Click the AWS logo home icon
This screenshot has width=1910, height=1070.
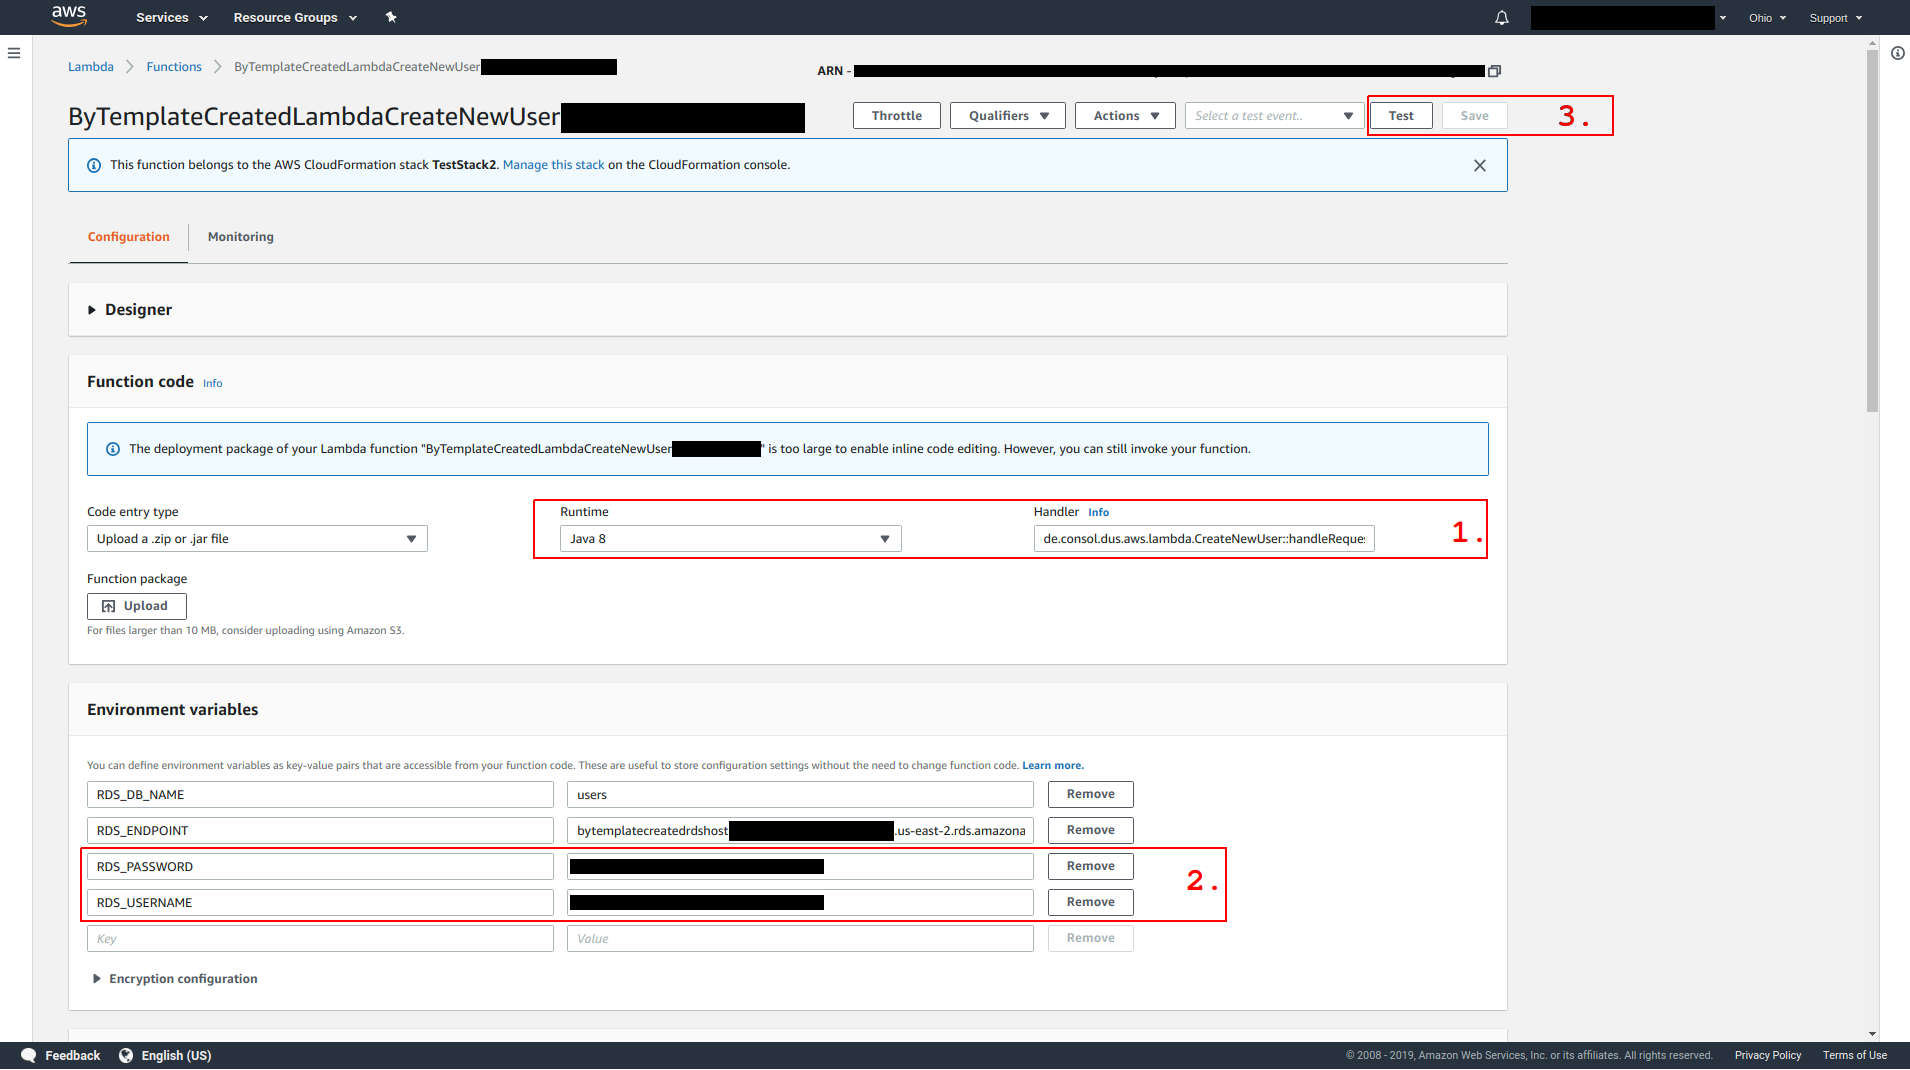pos(69,16)
